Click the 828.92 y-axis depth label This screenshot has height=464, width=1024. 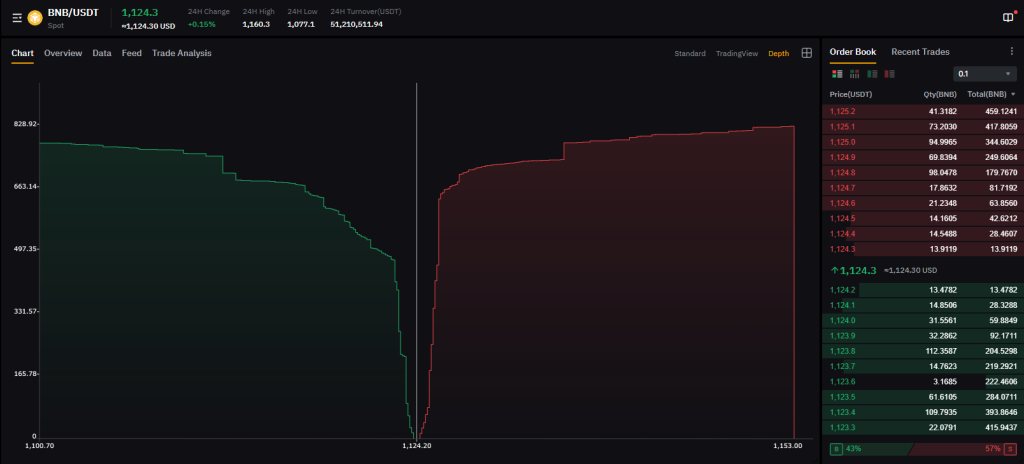click(x=25, y=124)
